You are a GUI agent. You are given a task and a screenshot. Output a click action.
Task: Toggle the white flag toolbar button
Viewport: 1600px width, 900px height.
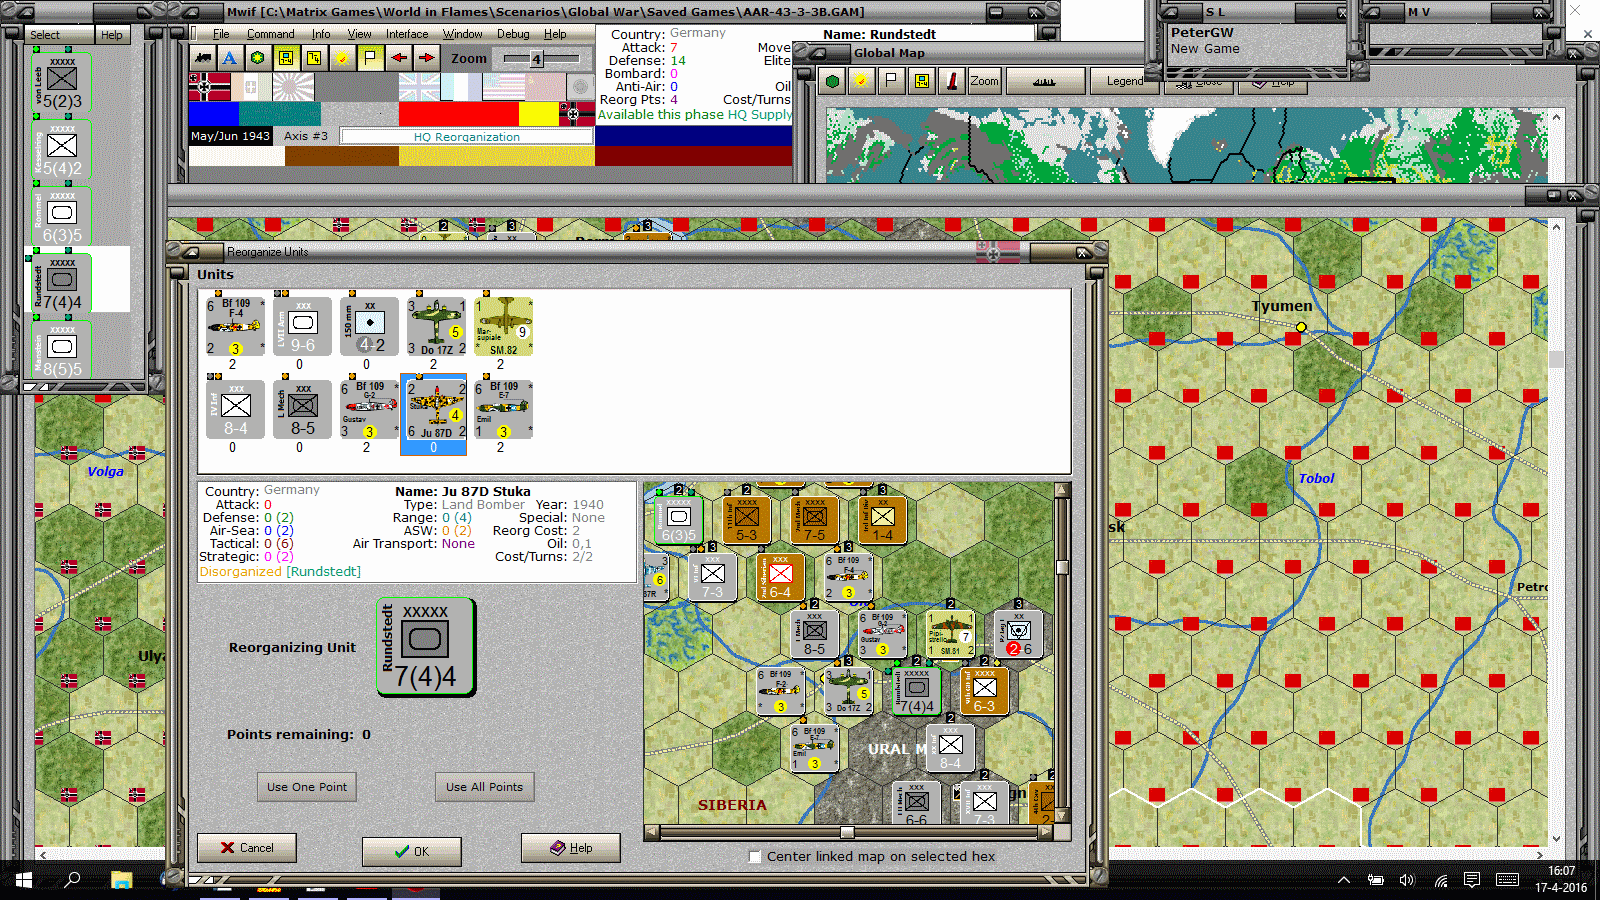pos(370,58)
